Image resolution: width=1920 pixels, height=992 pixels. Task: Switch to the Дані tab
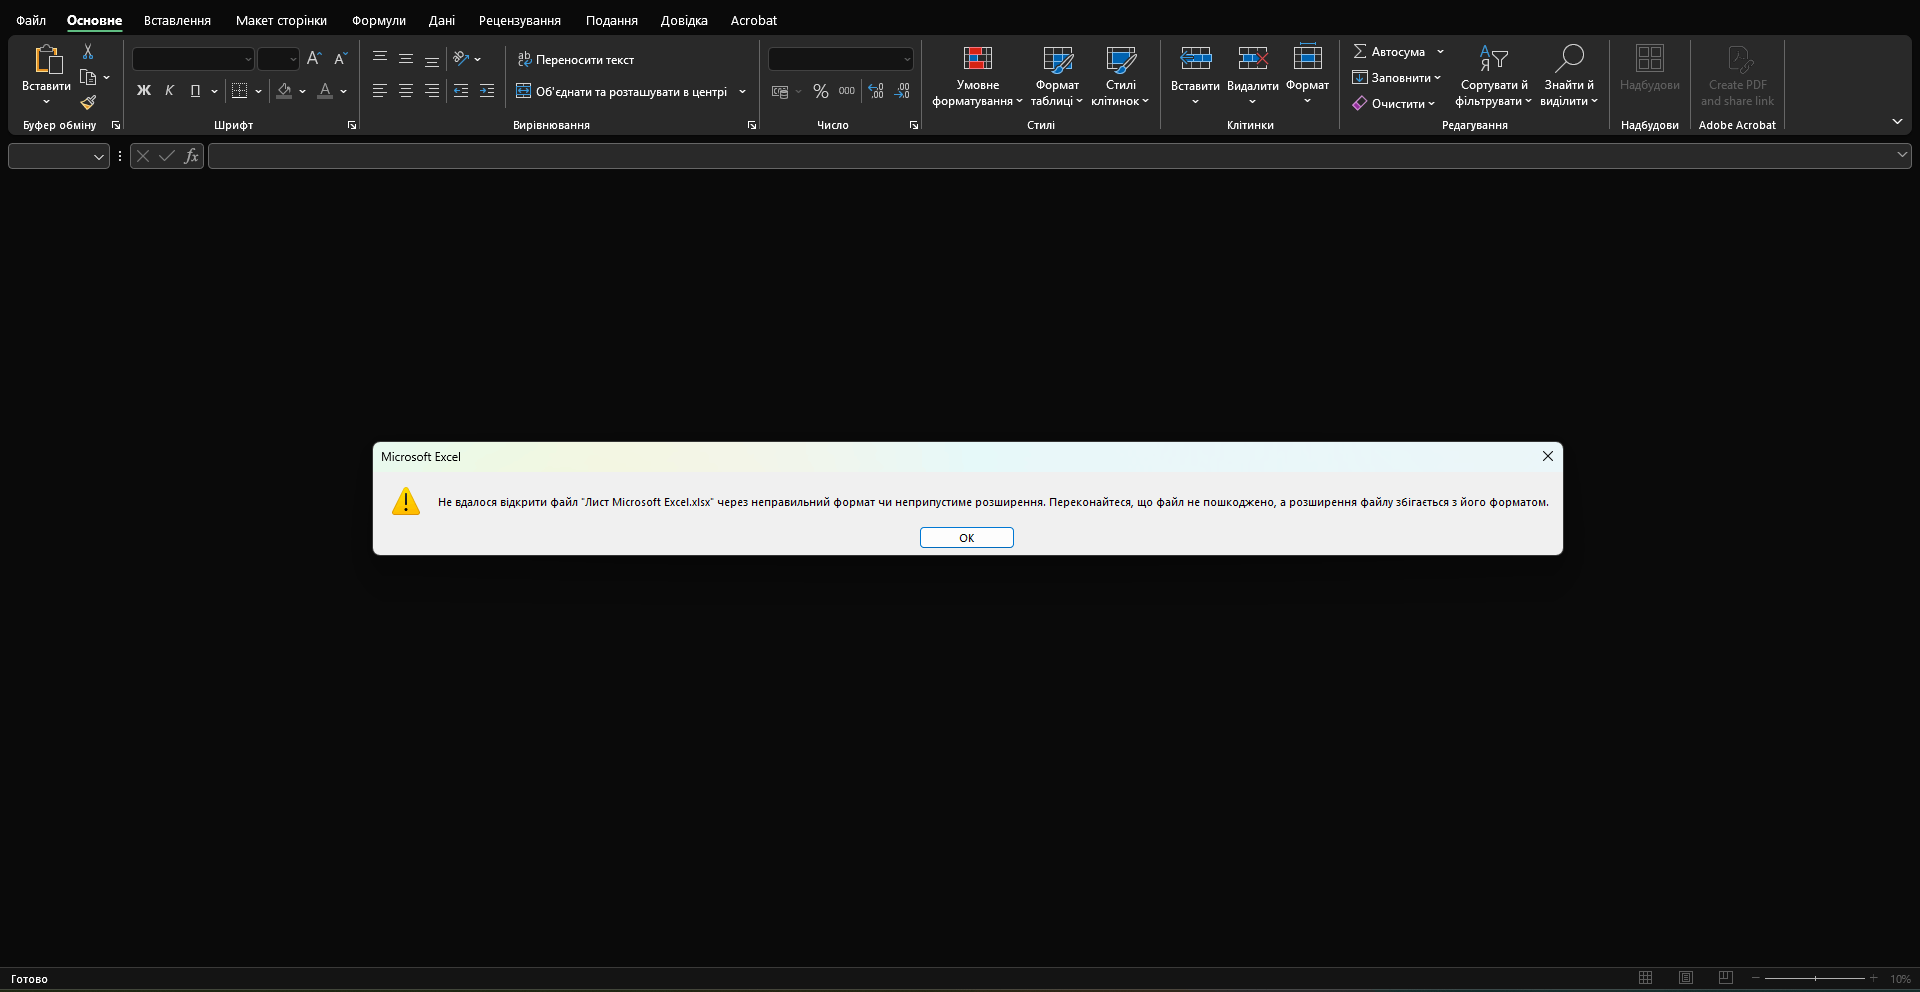[x=442, y=20]
